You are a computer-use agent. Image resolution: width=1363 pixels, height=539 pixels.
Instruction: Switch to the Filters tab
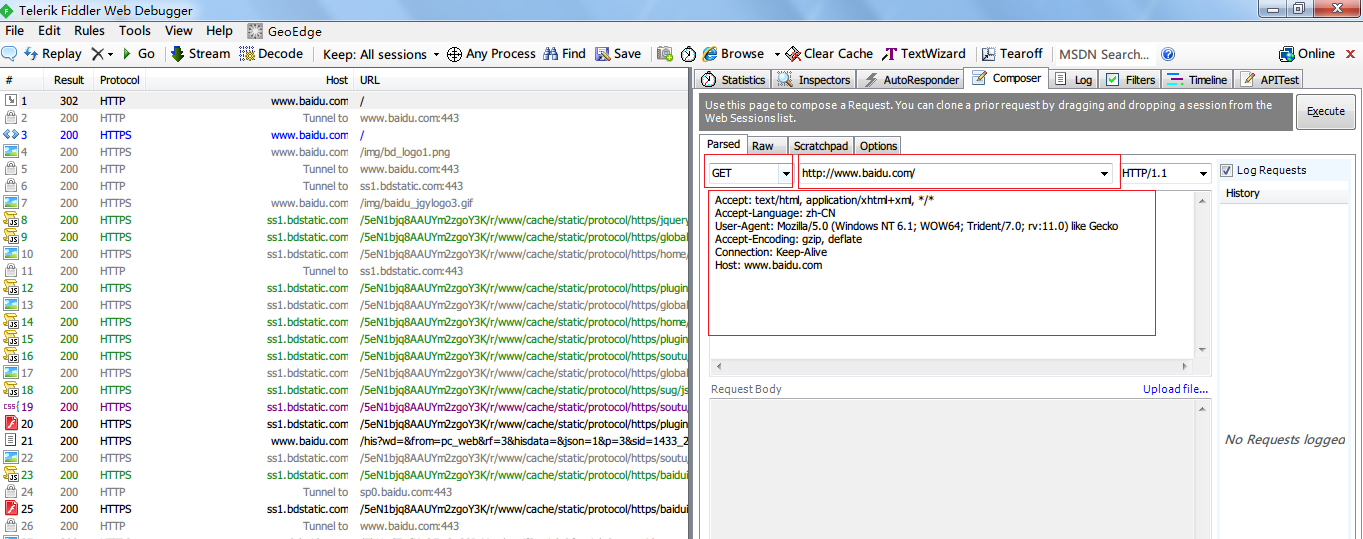[1131, 79]
